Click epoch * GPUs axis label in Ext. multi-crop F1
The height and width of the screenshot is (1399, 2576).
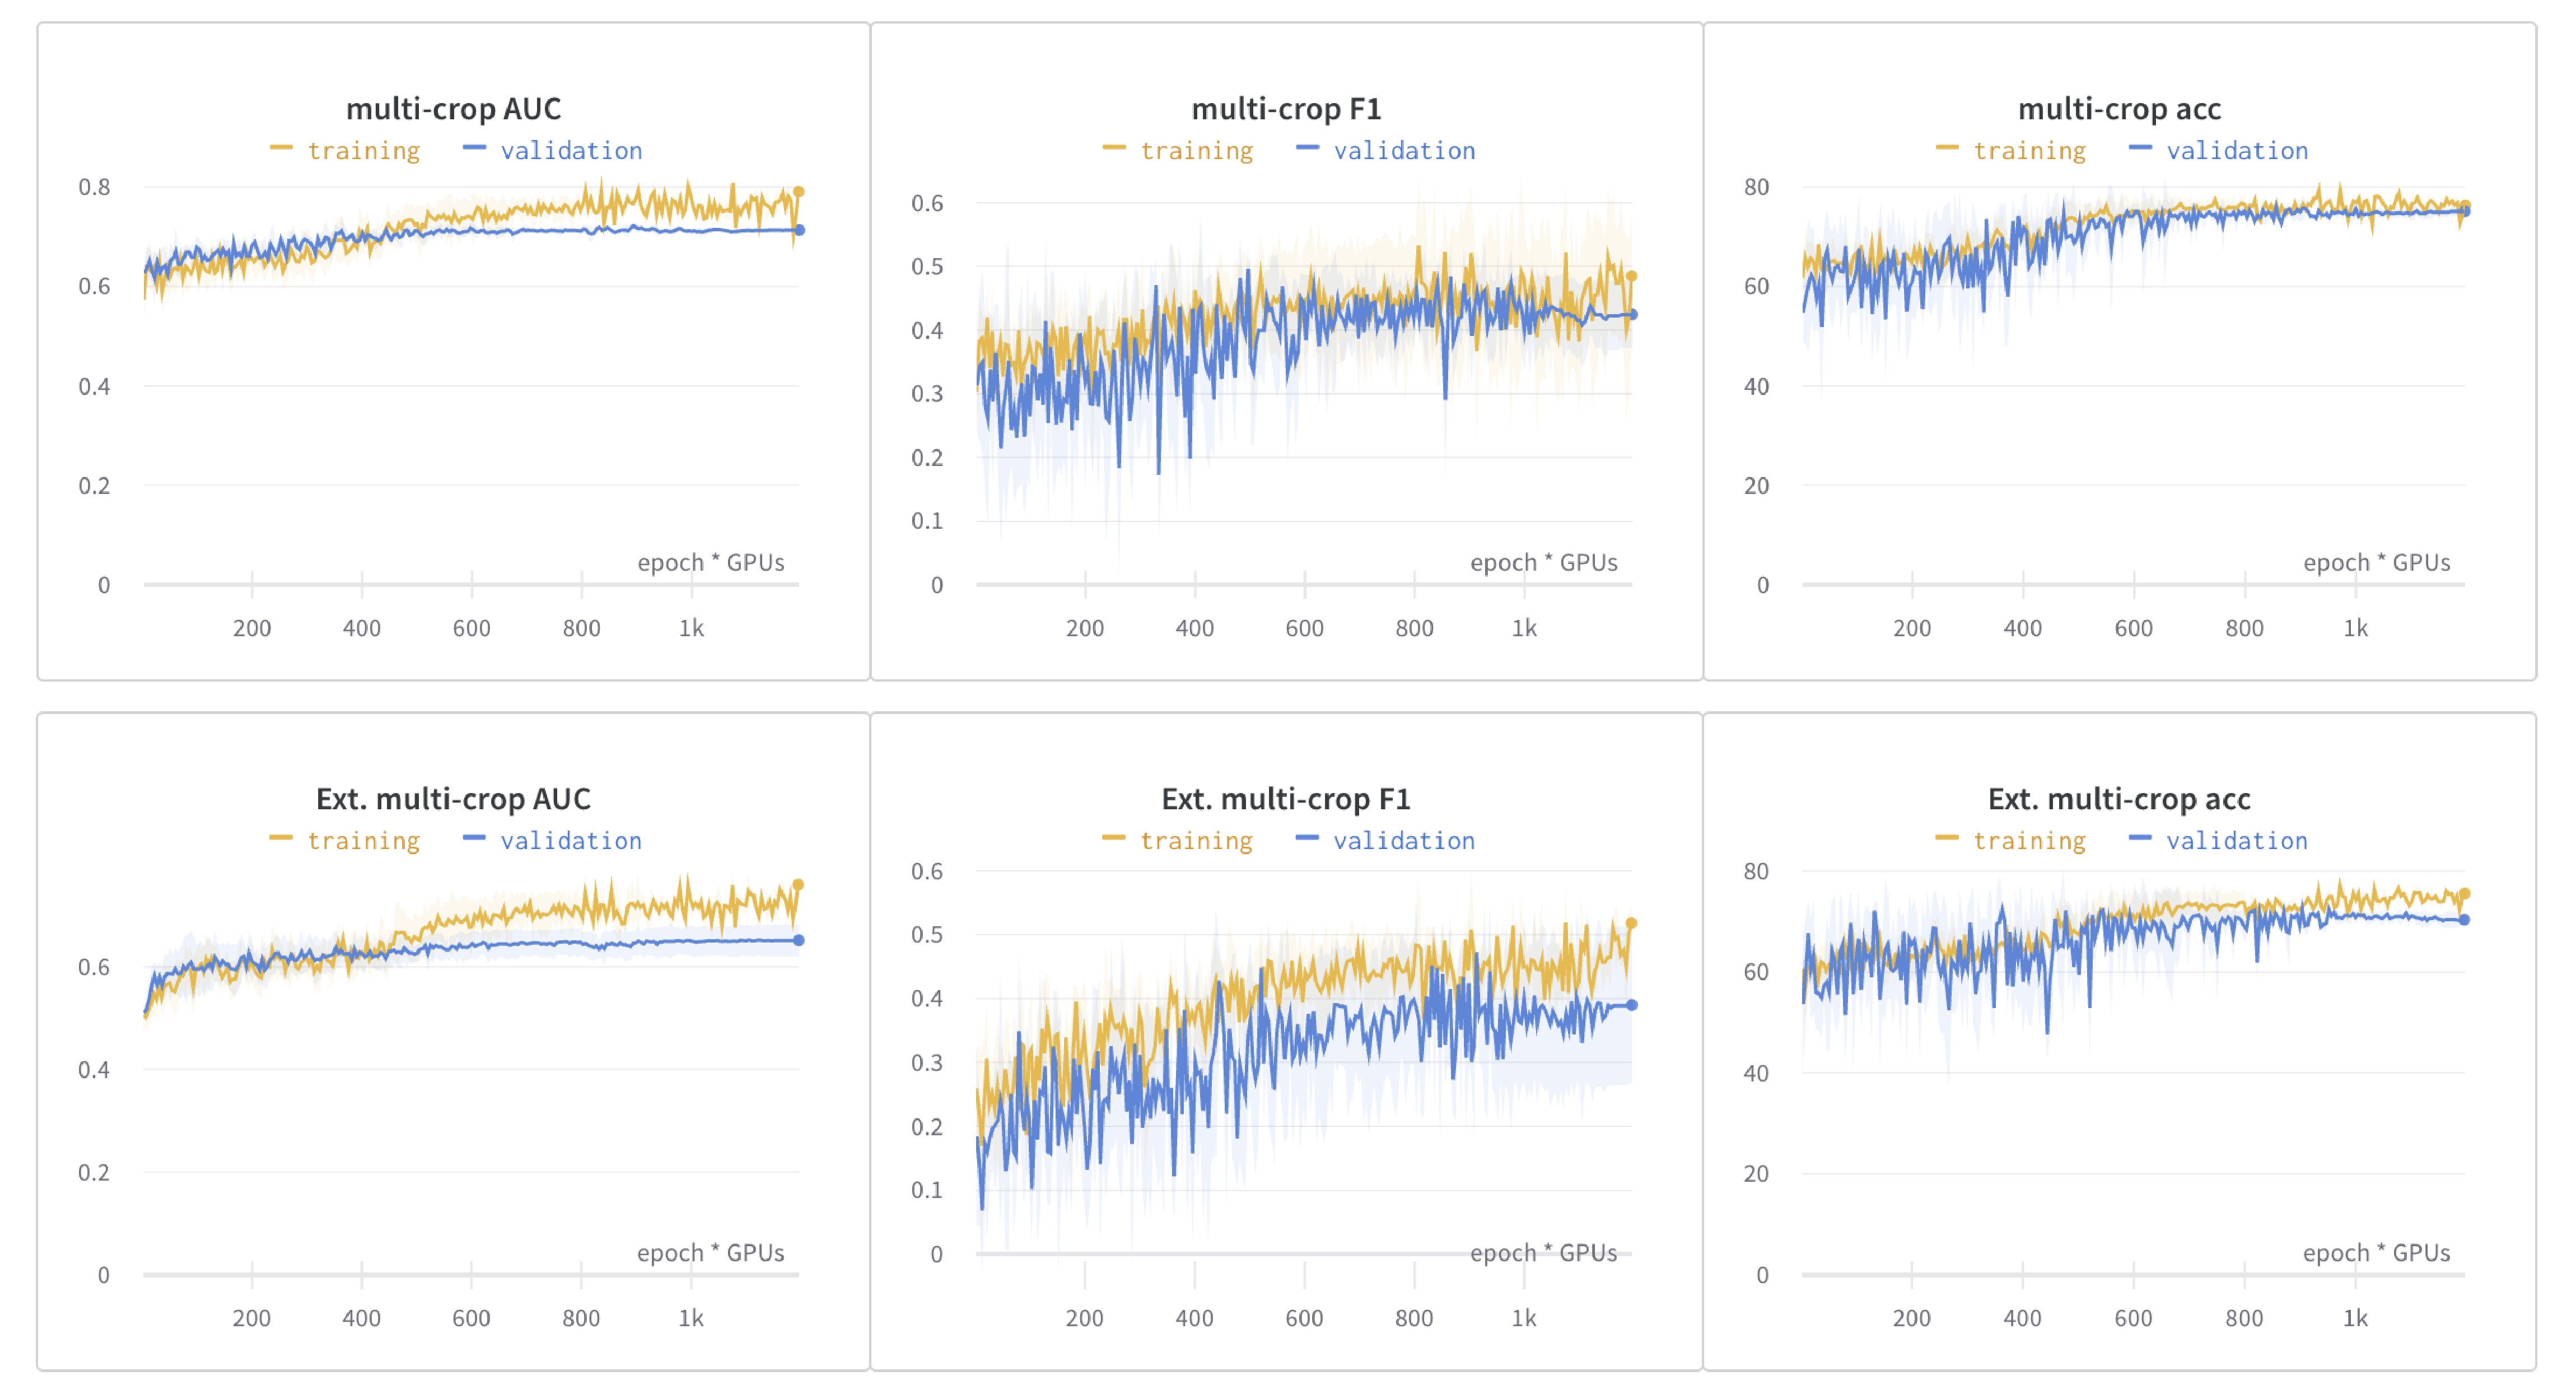(x=1544, y=1252)
